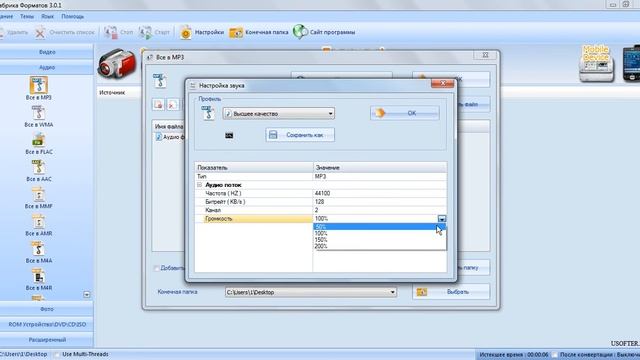The height and width of the screenshot is (360, 640).
Task: Open Сайт программы globe icon
Action: click(300, 32)
